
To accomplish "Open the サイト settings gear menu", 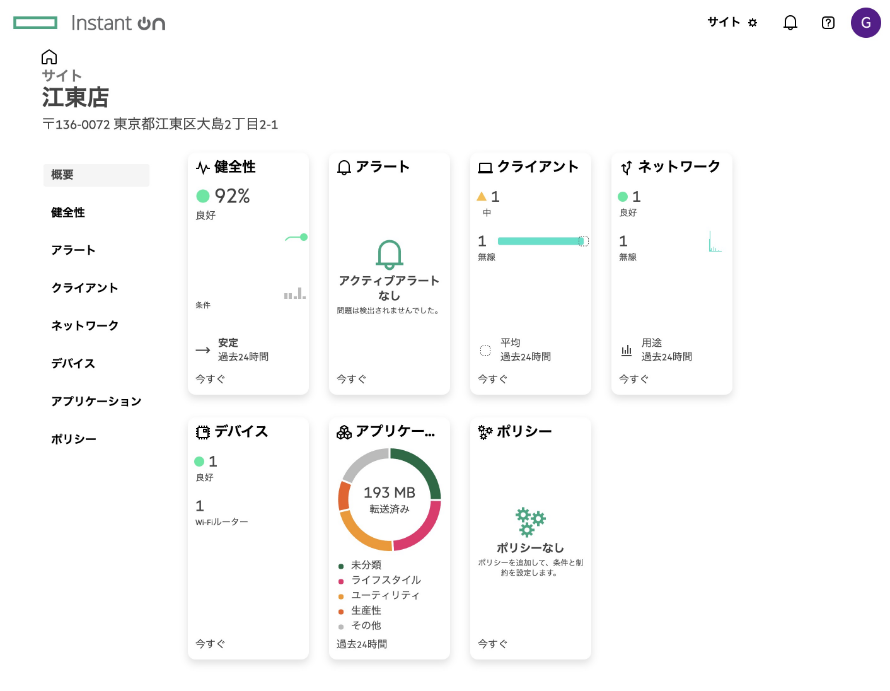I will (x=753, y=23).
